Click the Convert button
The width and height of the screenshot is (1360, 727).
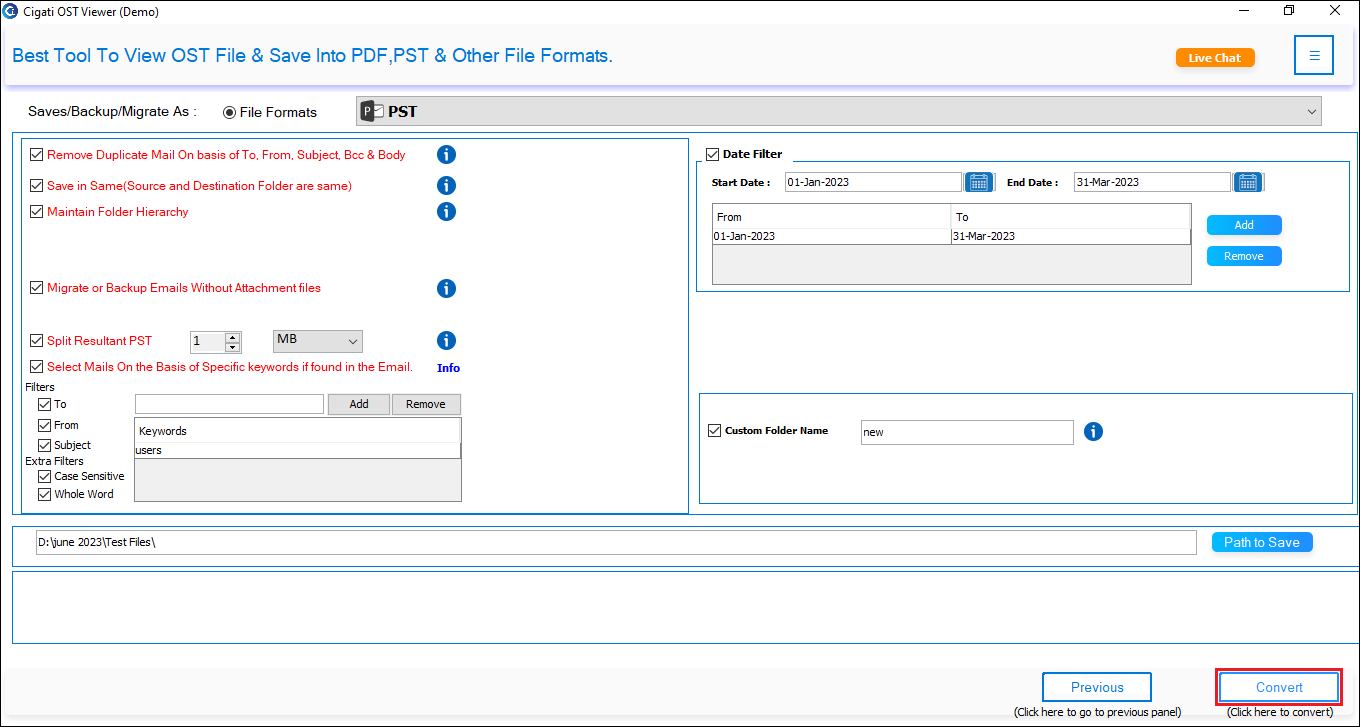tap(1279, 687)
